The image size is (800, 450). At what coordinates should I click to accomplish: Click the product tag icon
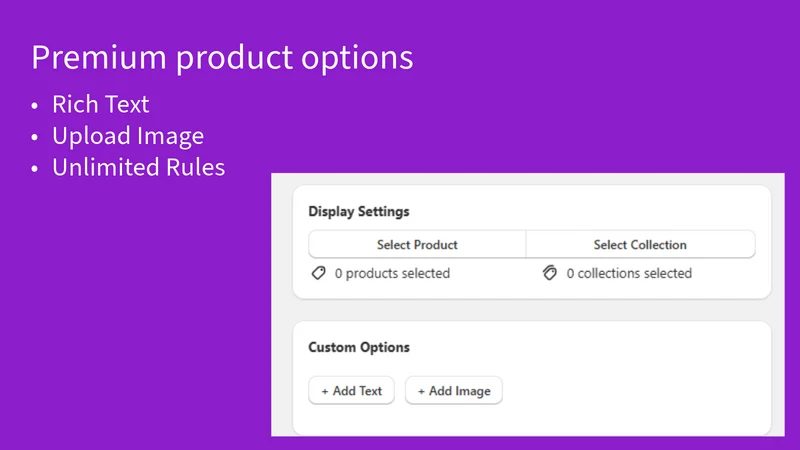click(318, 273)
